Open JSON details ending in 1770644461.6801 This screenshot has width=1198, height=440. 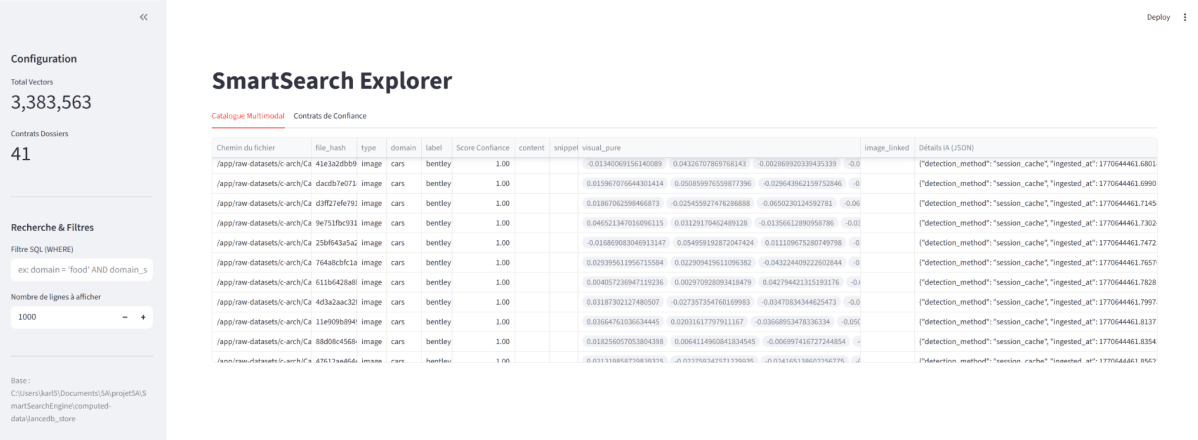coord(1035,163)
